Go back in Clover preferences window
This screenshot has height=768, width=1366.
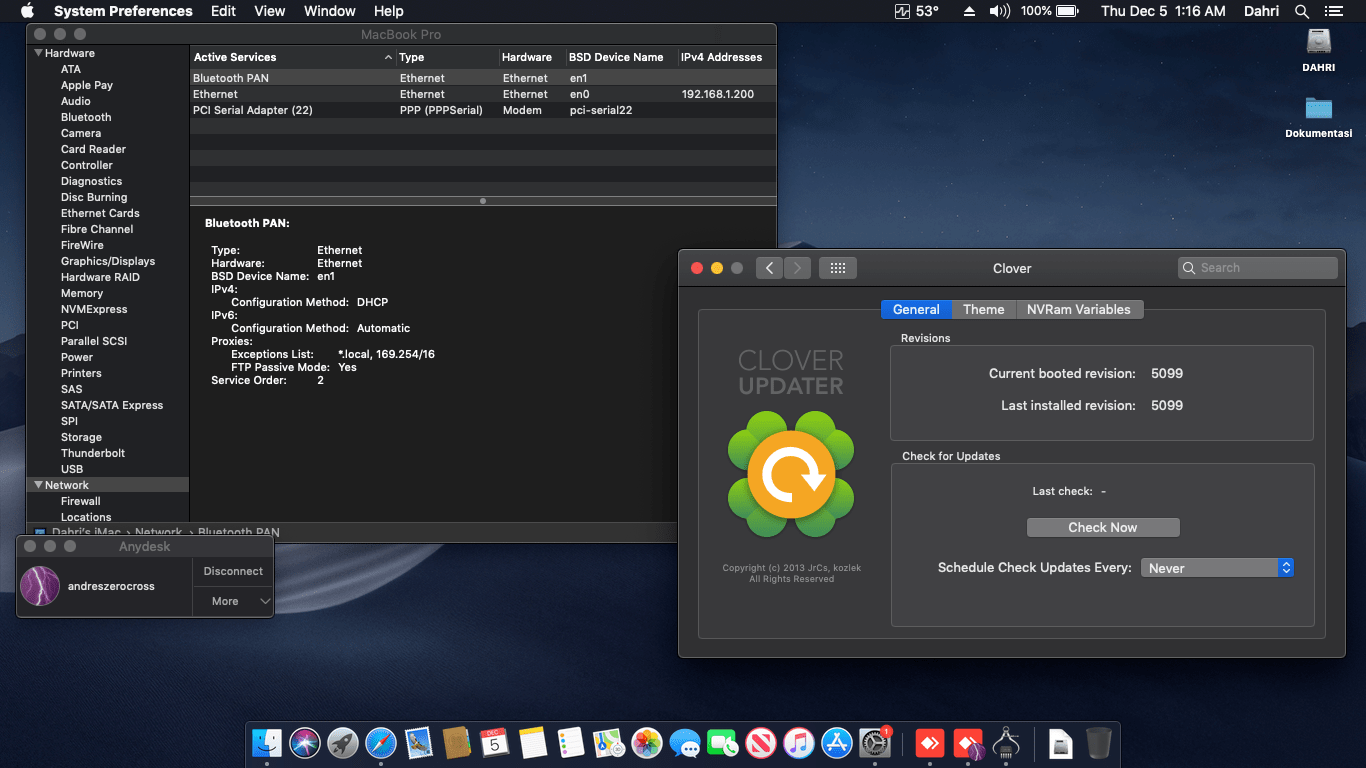(x=769, y=268)
